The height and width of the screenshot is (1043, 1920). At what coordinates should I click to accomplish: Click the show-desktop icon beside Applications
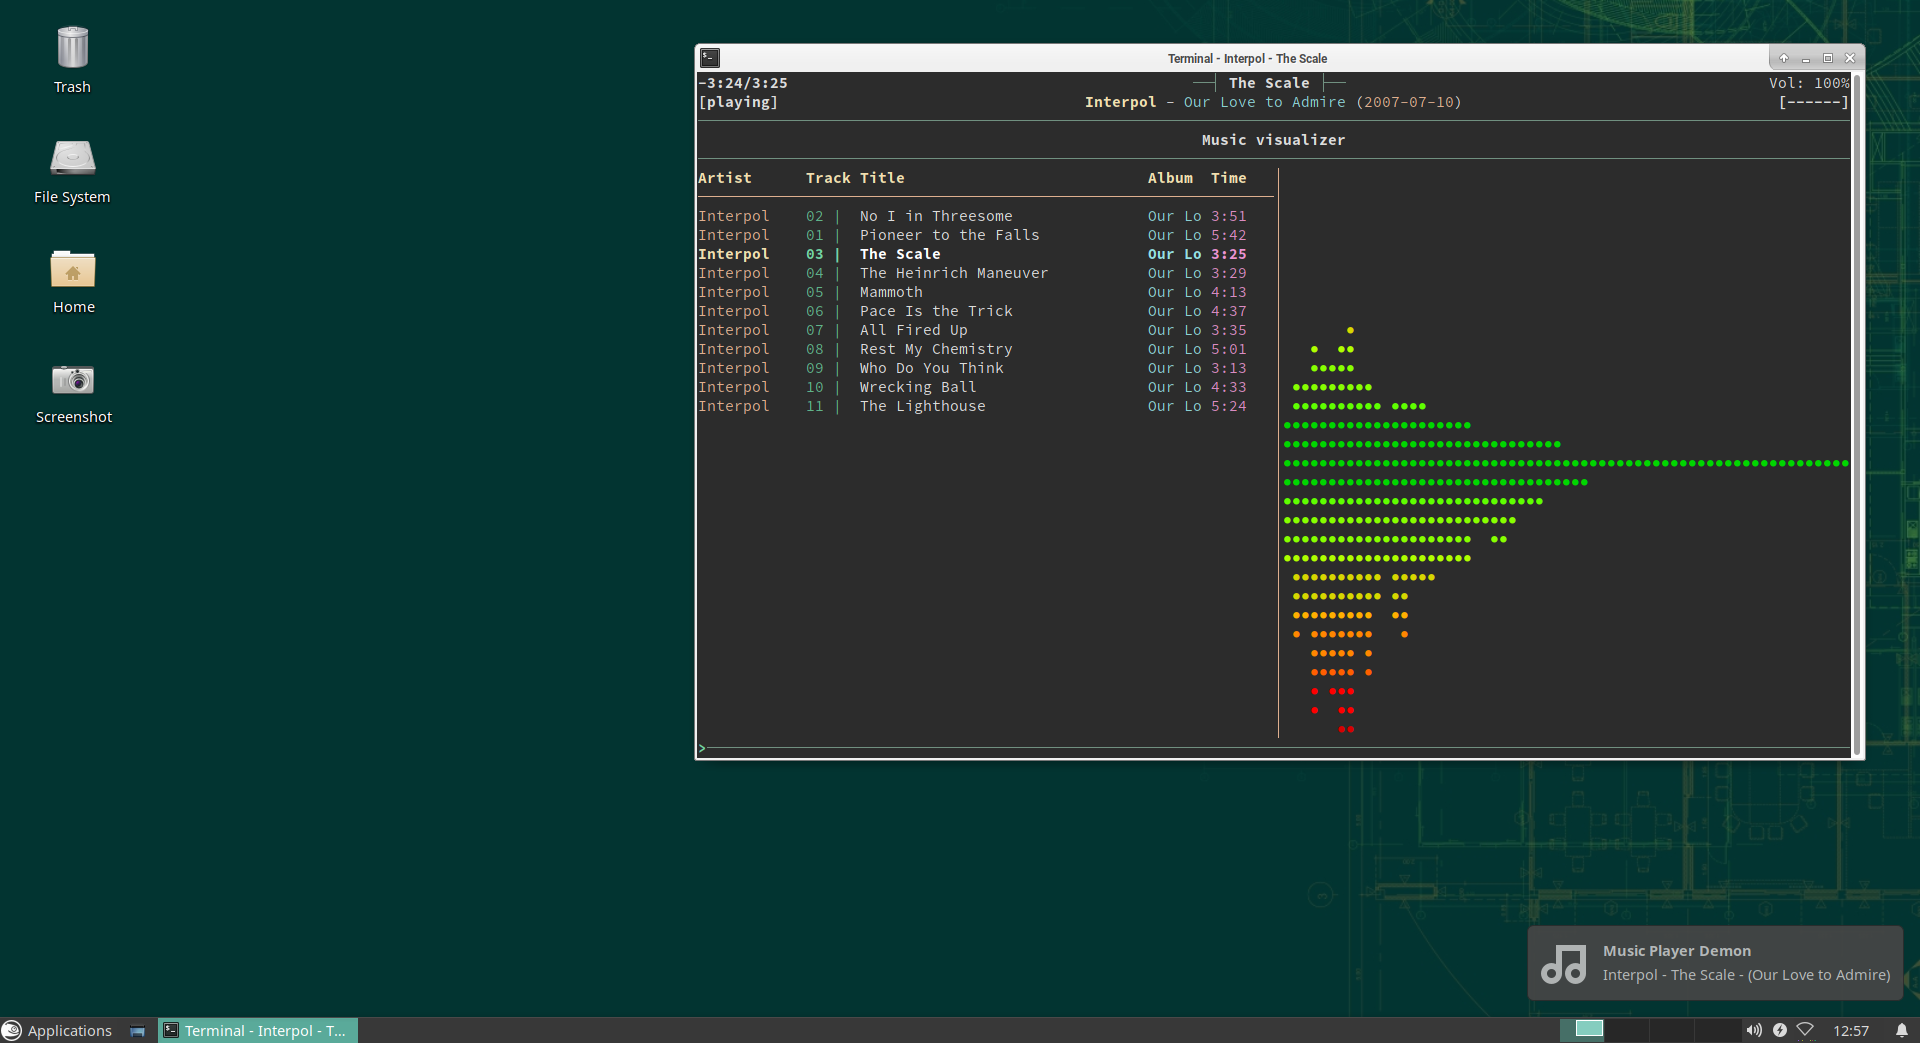point(137,1030)
